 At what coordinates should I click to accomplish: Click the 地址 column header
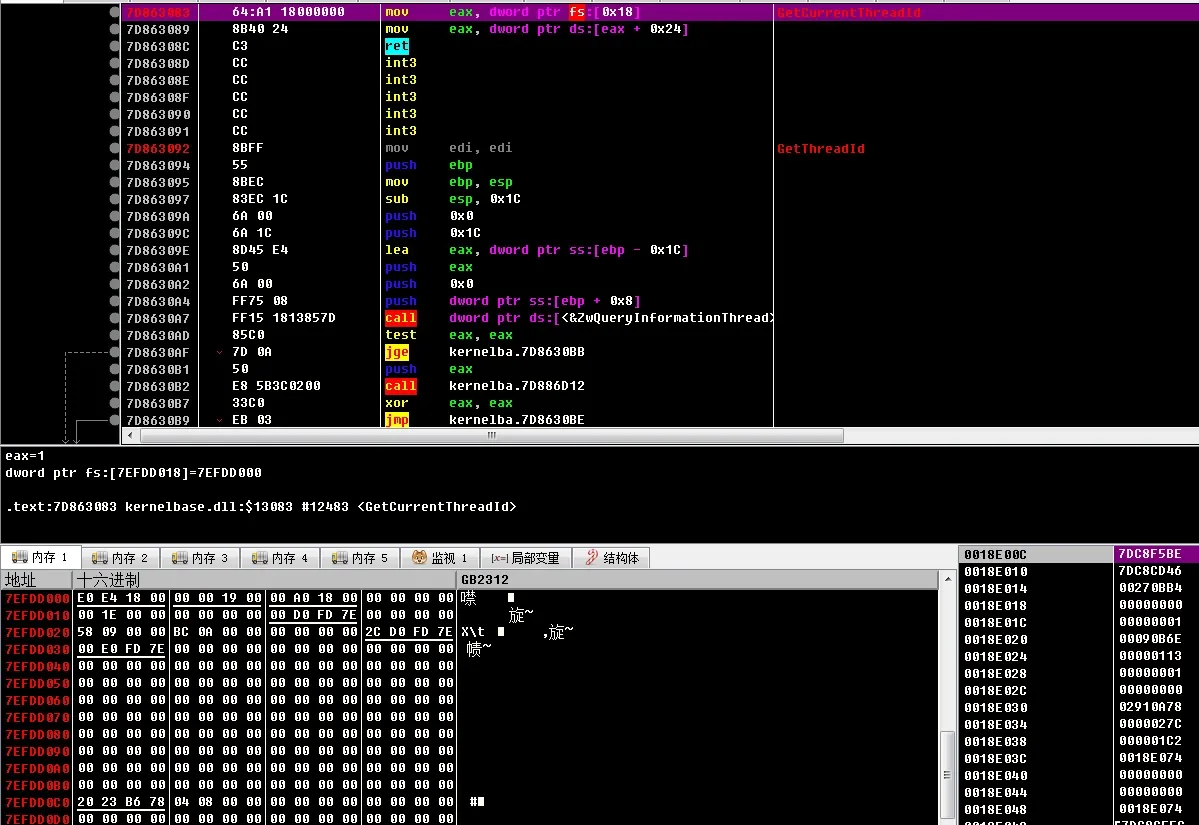[x=36, y=580]
